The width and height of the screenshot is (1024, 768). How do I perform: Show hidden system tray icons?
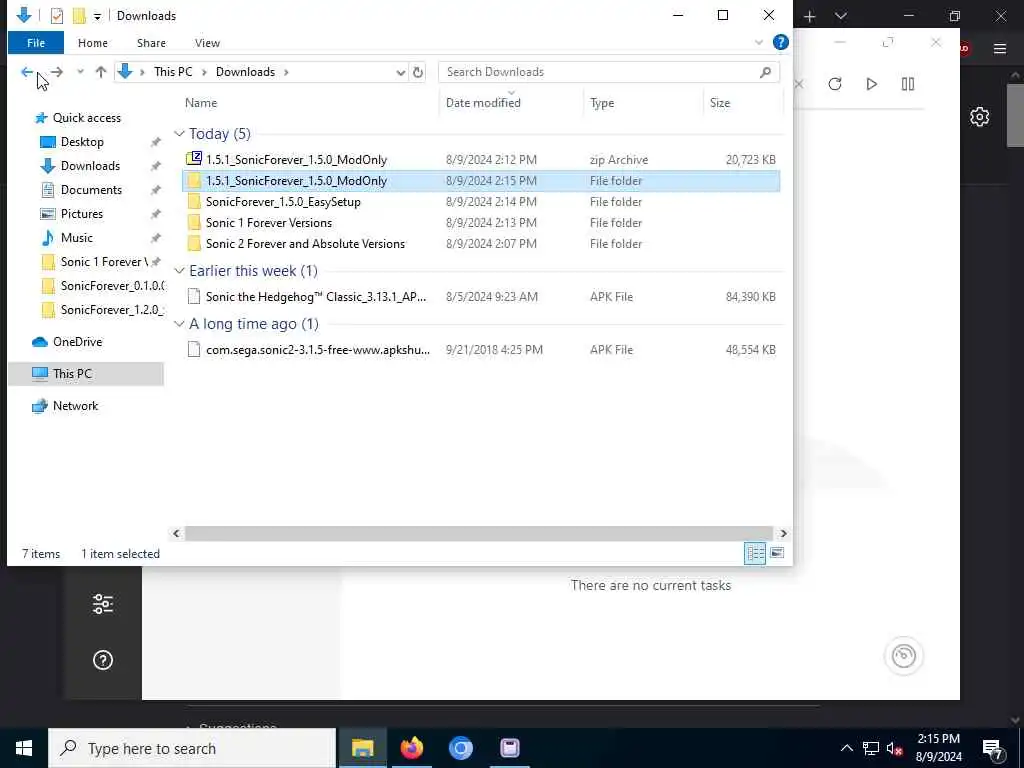coord(846,748)
